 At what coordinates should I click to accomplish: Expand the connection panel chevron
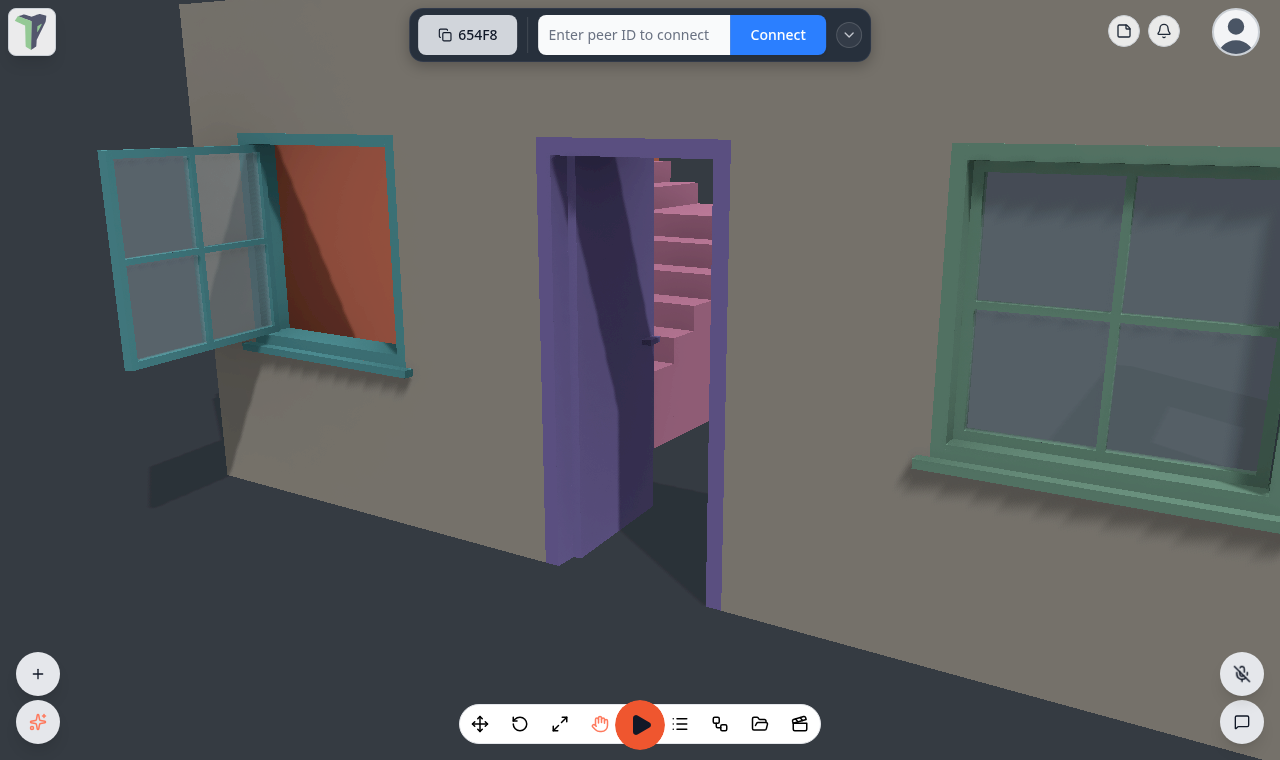pyautogui.click(x=849, y=35)
